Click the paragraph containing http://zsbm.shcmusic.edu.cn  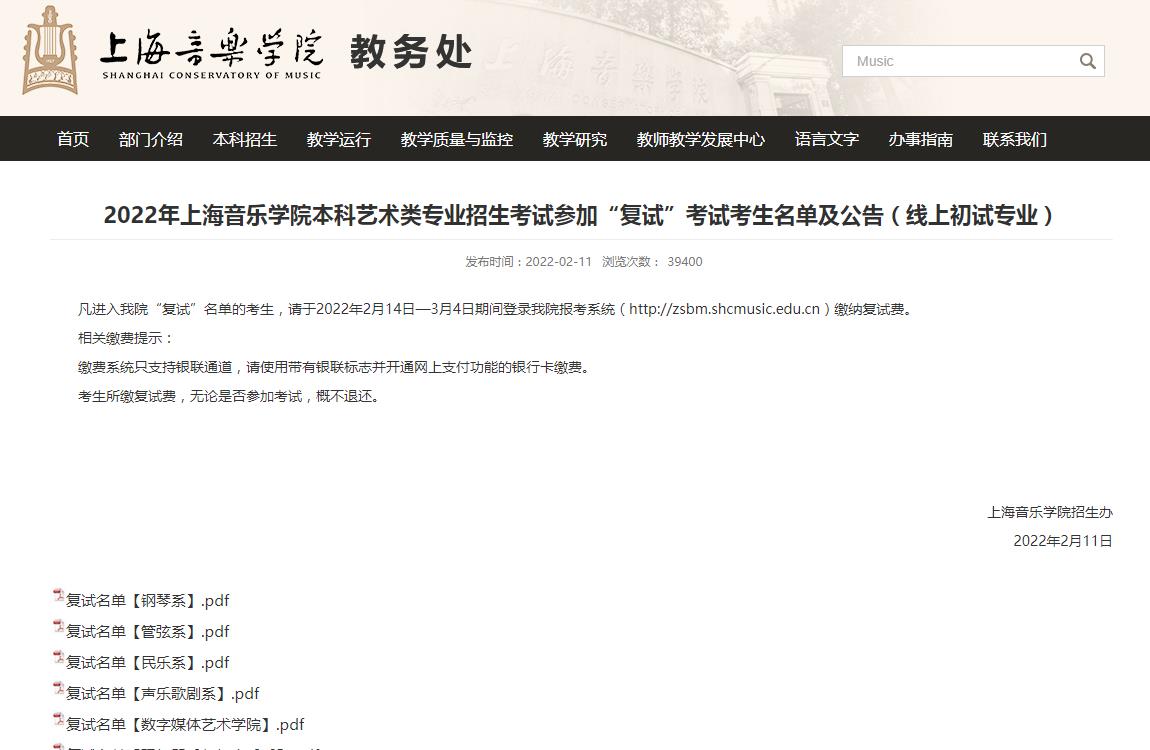pyautogui.click(x=497, y=309)
